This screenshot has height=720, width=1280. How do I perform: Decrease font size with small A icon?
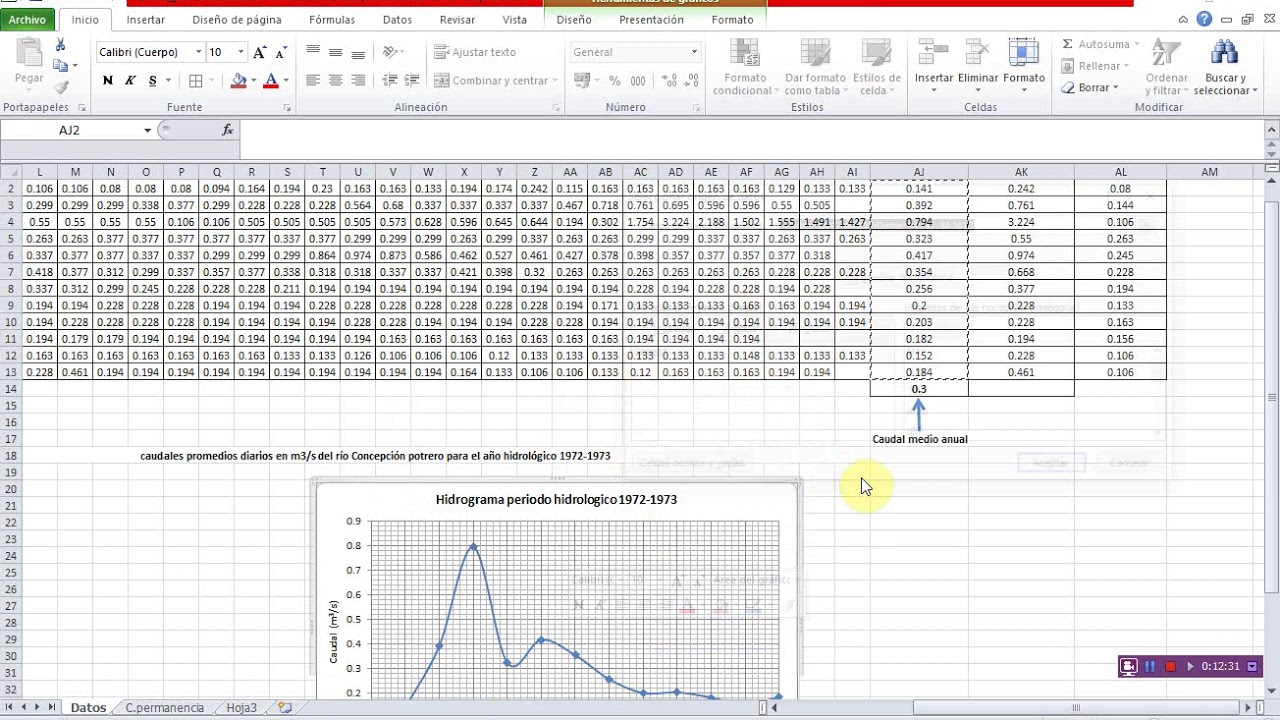pos(282,52)
